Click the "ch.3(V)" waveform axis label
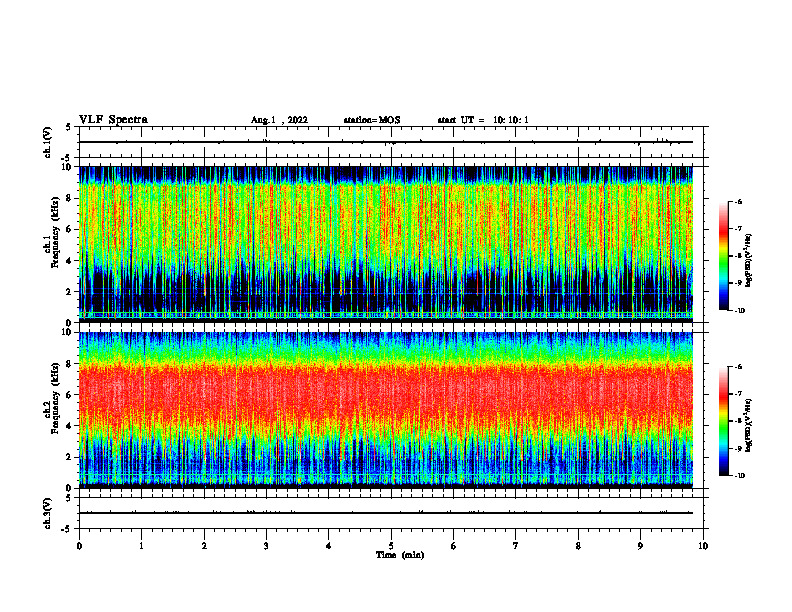Viewport: 792px width, 612px height. pos(48,513)
